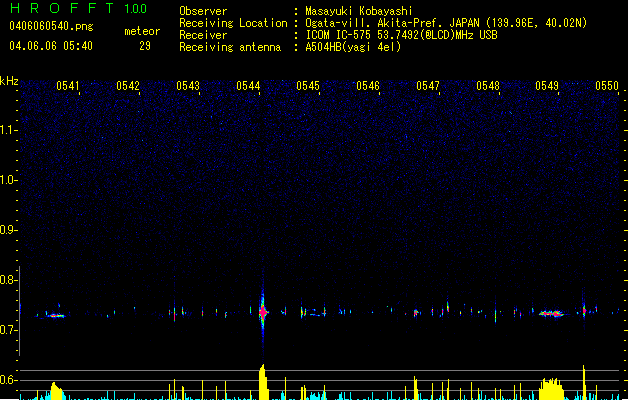Click the 0546 time marker
This screenshot has width=629, height=400.
(x=368, y=86)
